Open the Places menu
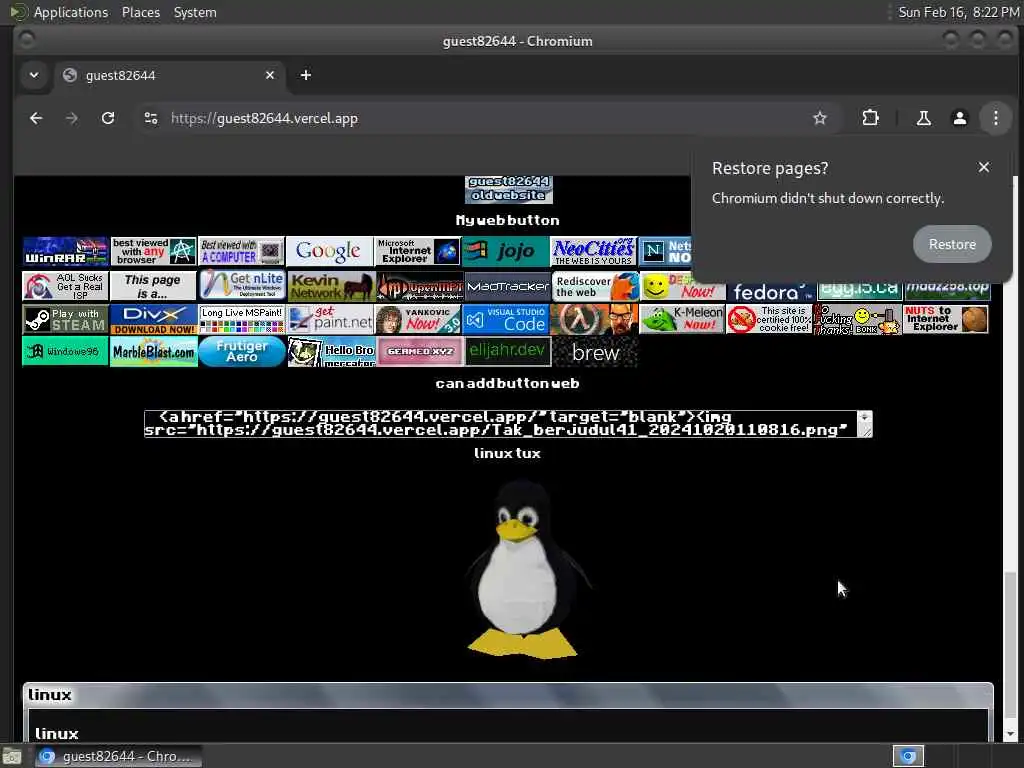The height and width of the screenshot is (768, 1024). [x=140, y=12]
